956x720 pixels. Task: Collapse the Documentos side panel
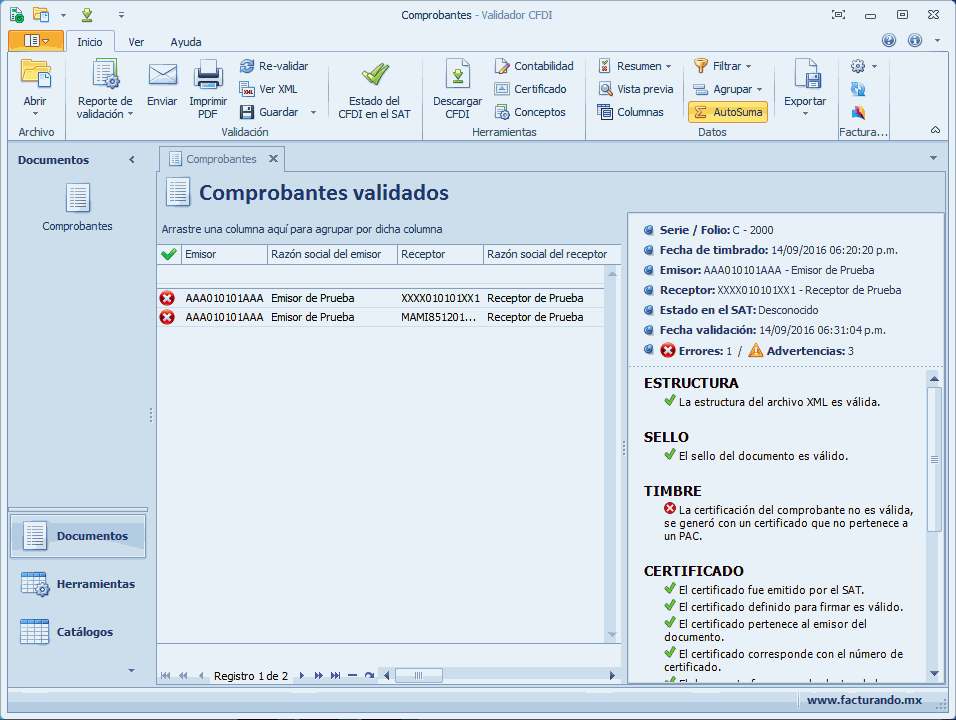(132, 160)
